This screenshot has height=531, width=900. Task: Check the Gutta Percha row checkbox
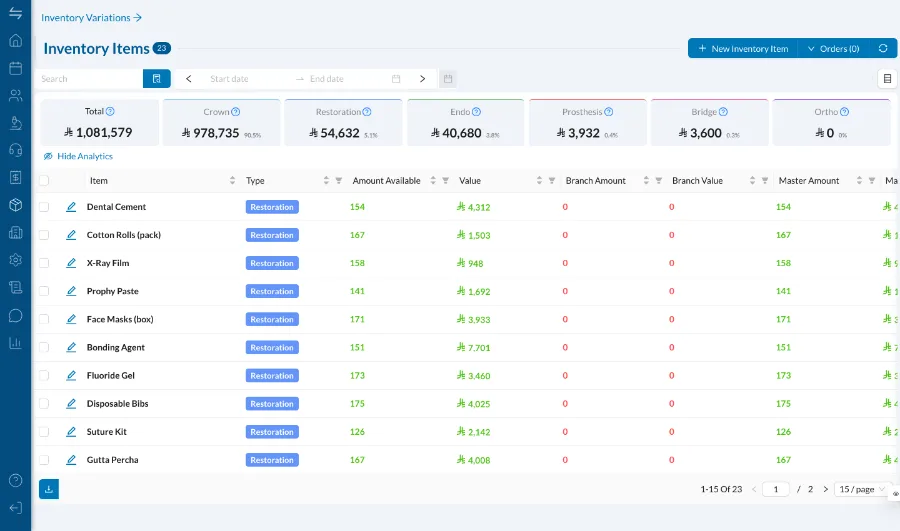(x=44, y=460)
